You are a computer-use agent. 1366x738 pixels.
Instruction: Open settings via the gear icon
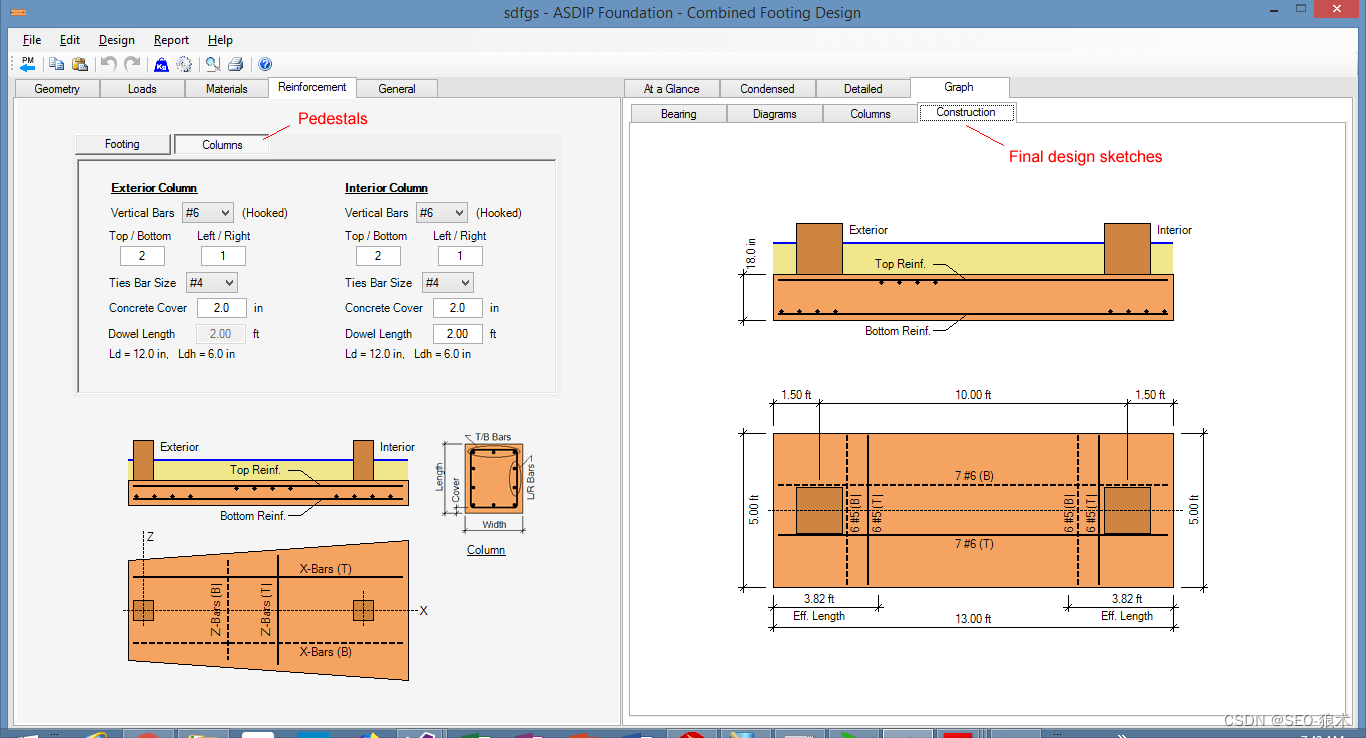(184, 64)
